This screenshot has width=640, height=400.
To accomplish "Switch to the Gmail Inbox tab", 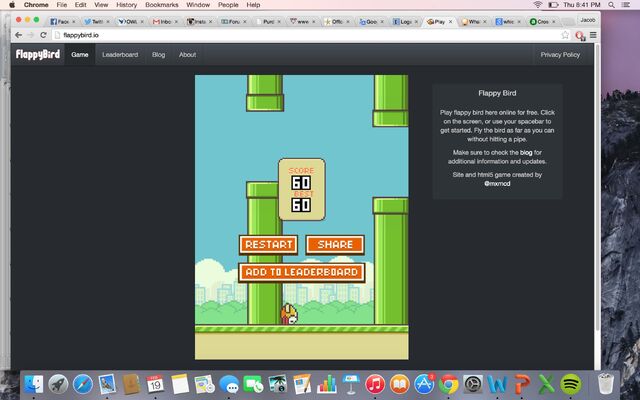I will [x=164, y=22].
